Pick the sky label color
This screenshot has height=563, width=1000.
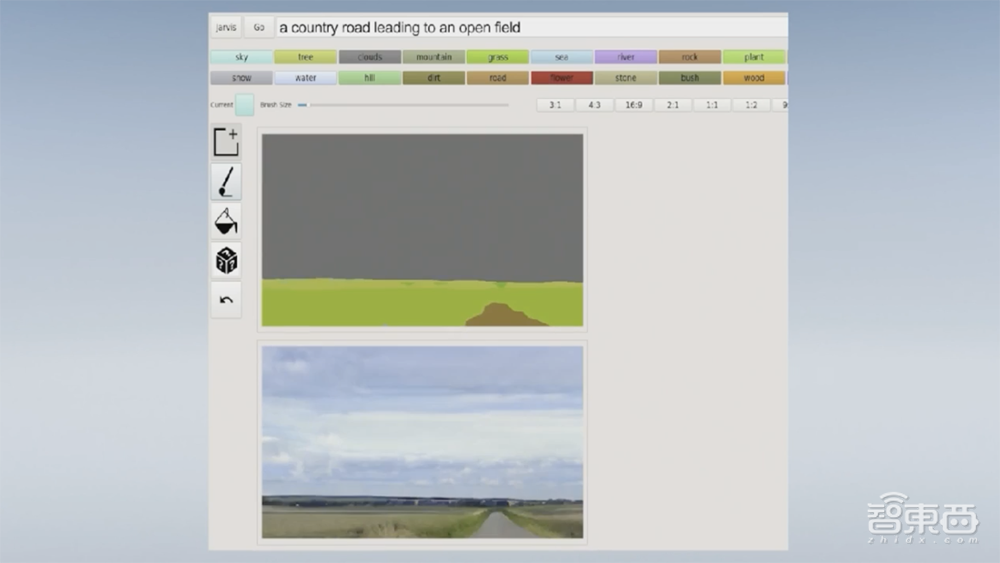pos(241,57)
